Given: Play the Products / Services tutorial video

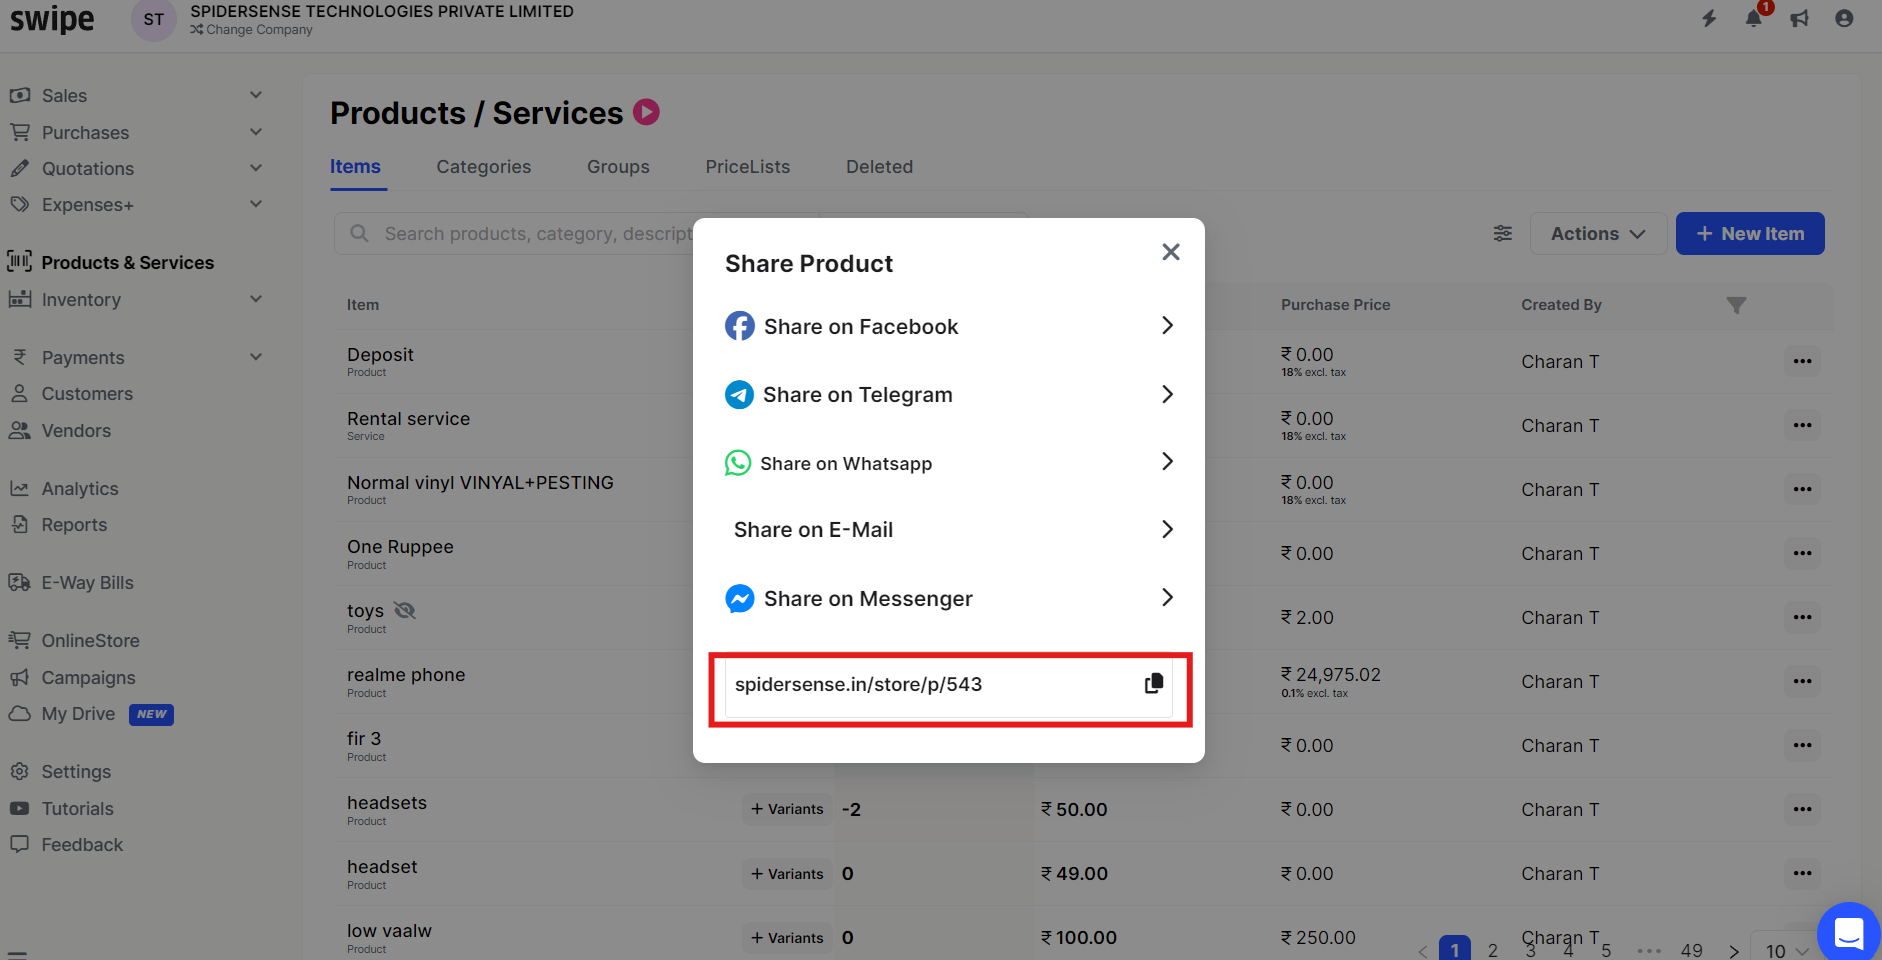Looking at the screenshot, I should pos(647,112).
